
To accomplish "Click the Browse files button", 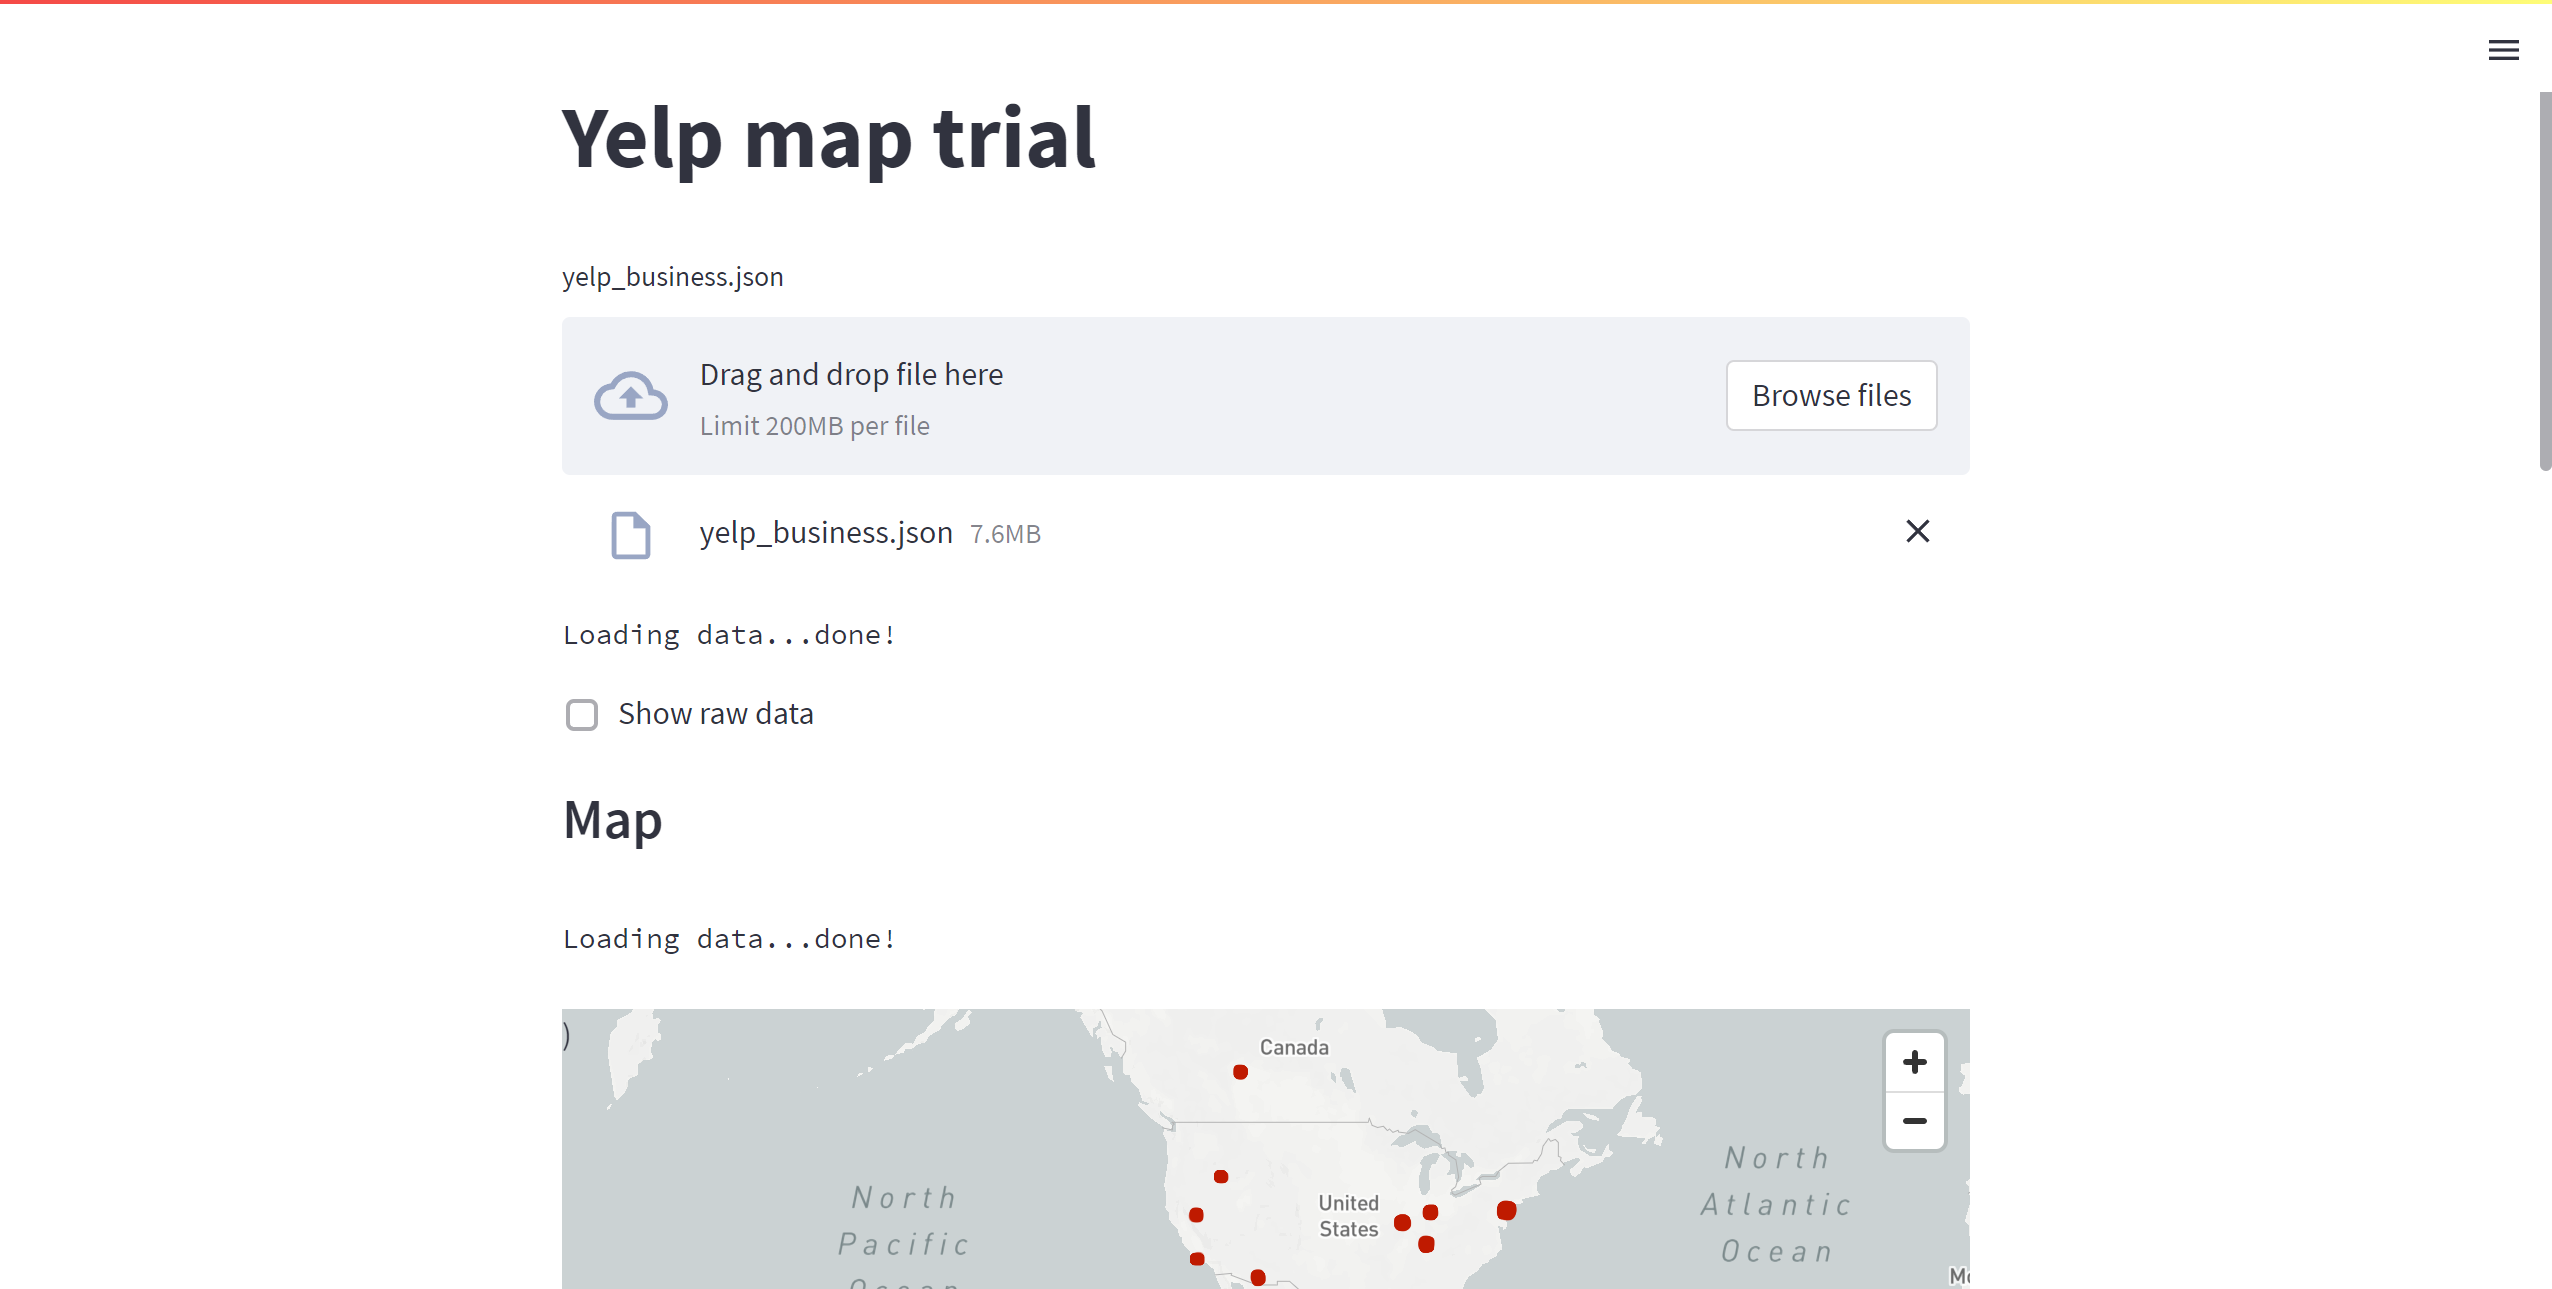I will coord(1830,395).
